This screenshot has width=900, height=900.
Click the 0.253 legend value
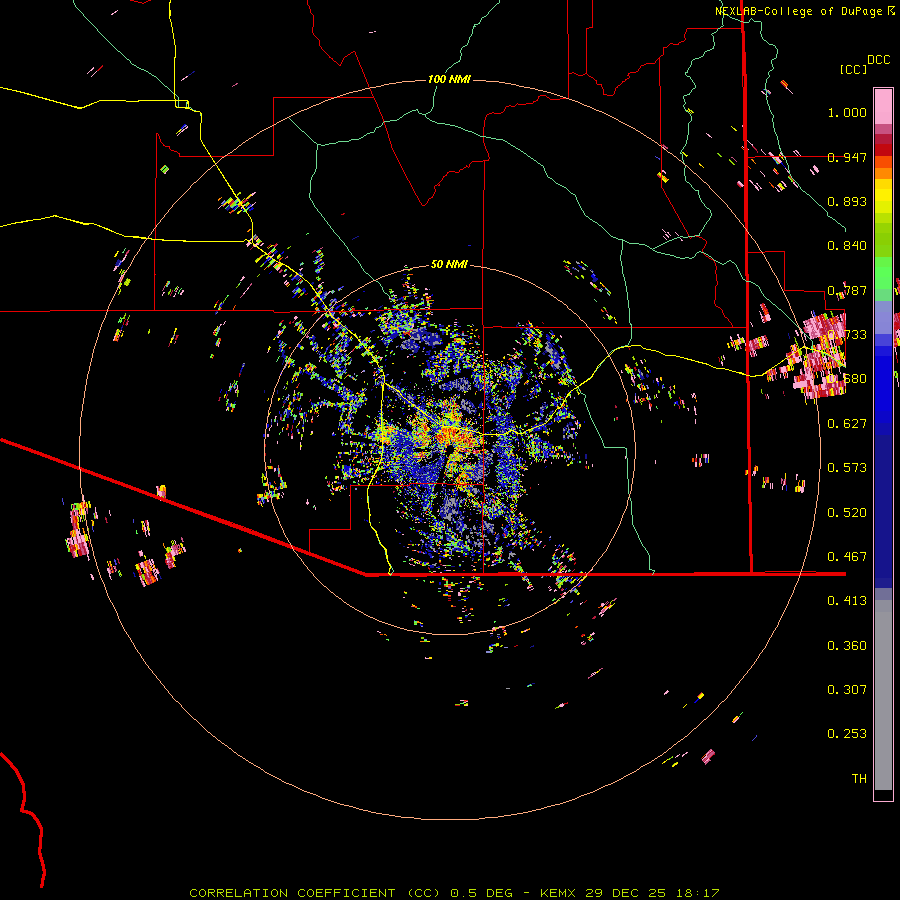[847, 734]
